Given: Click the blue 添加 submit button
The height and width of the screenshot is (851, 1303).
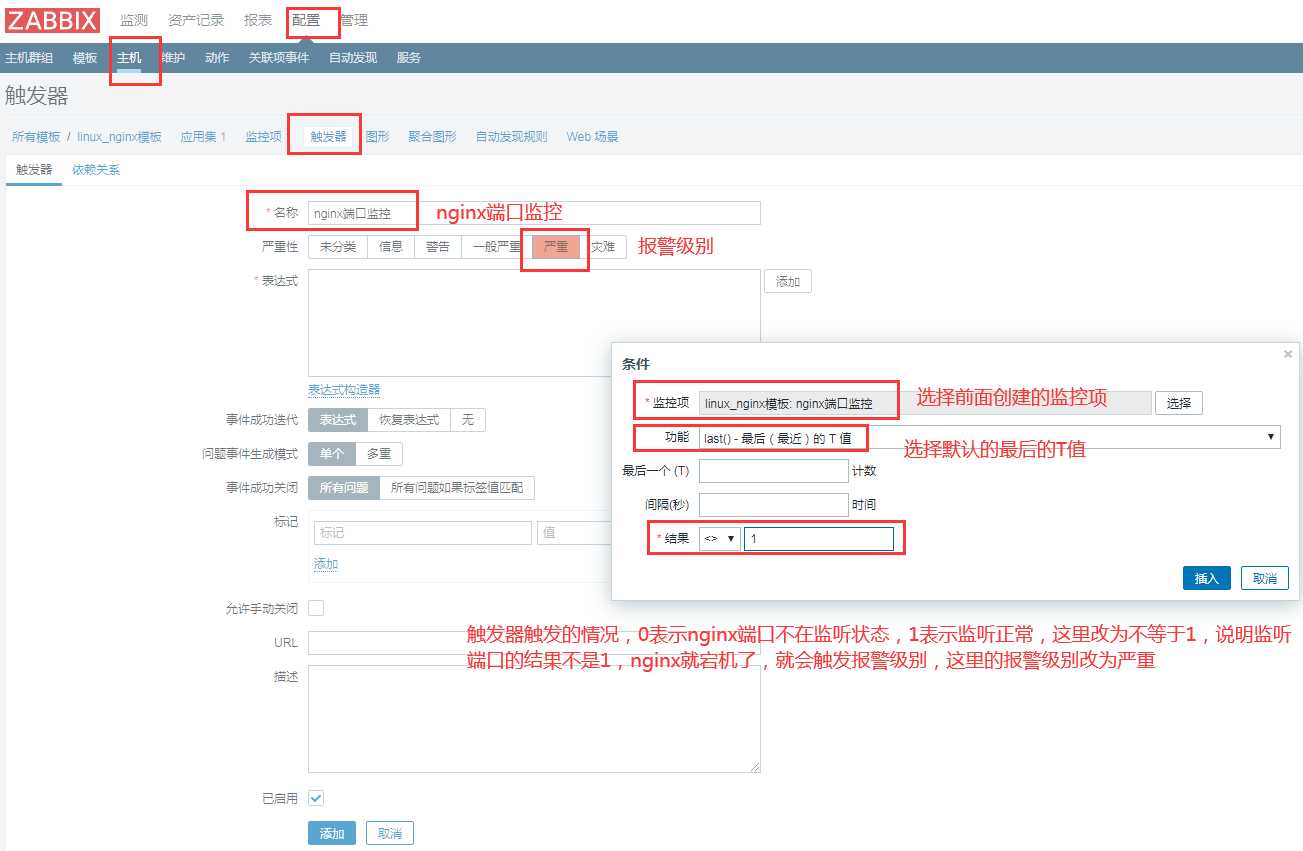Looking at the screenshot, I should click(332, 833).
